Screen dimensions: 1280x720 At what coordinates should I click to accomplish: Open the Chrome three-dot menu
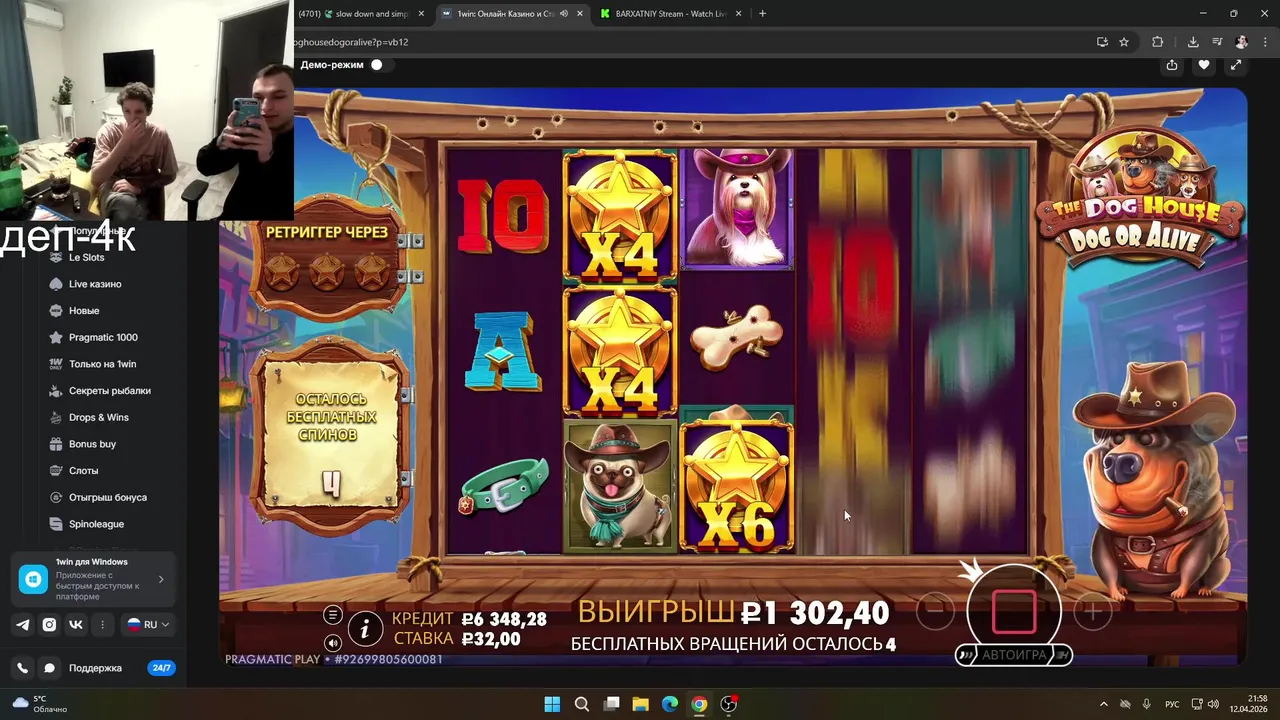click(x=1265, y=42)
